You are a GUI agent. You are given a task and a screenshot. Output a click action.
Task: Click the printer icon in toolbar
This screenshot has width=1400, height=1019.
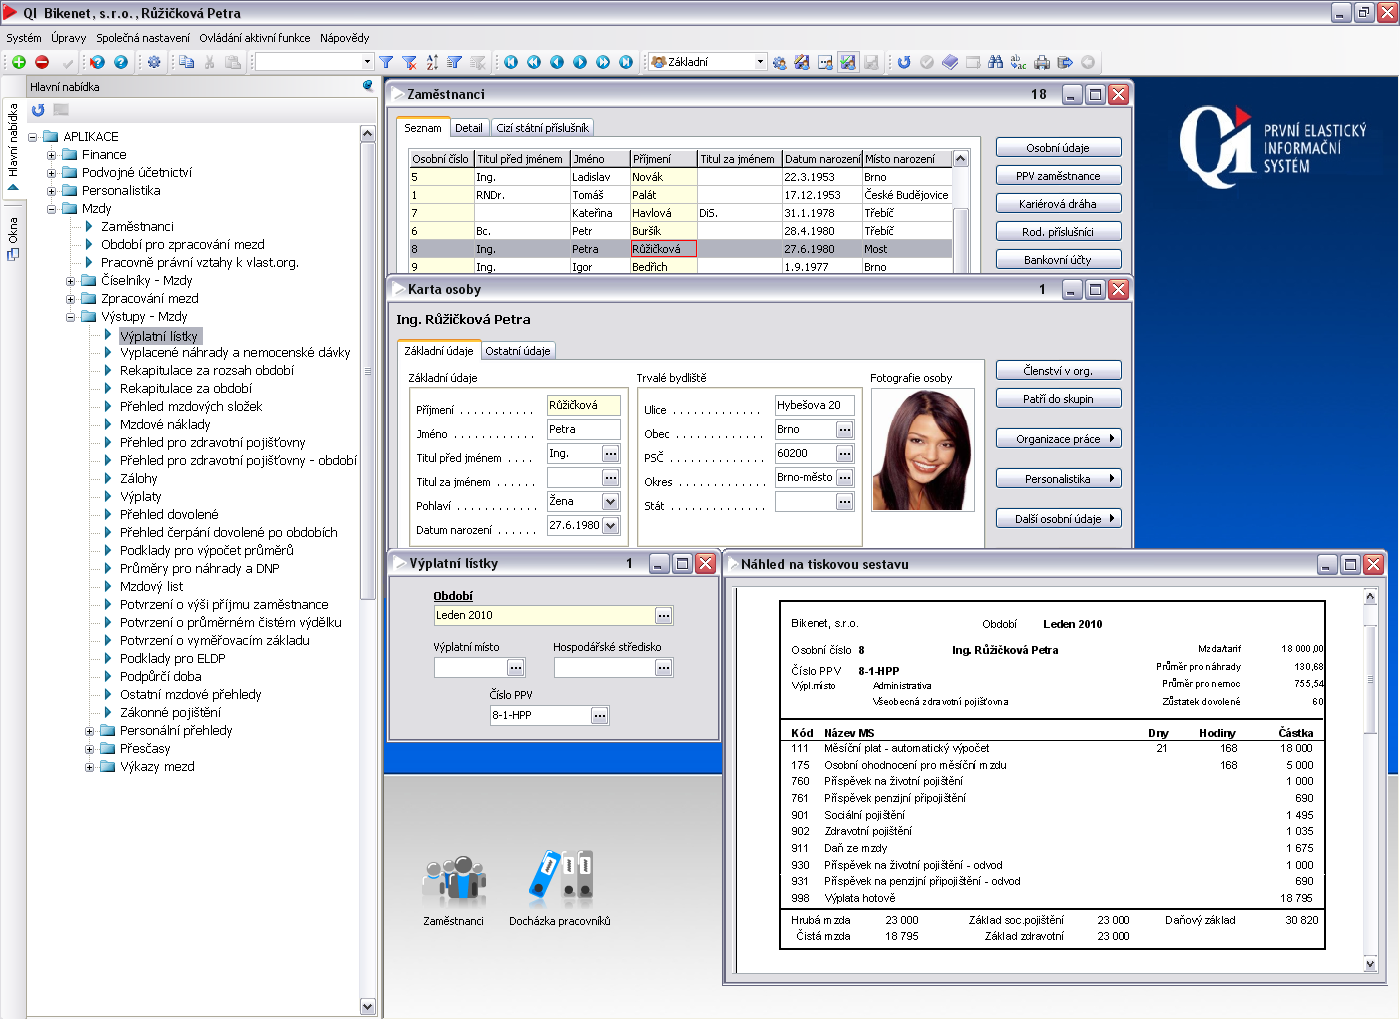[x=1042, y=62]
